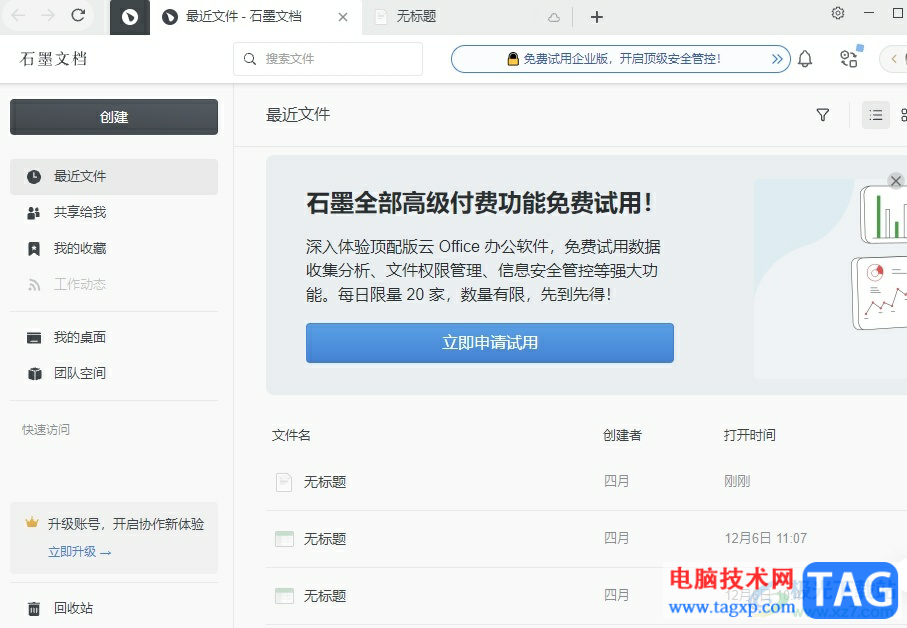Open 我的收藏 in the sidebar

[114, 249]
